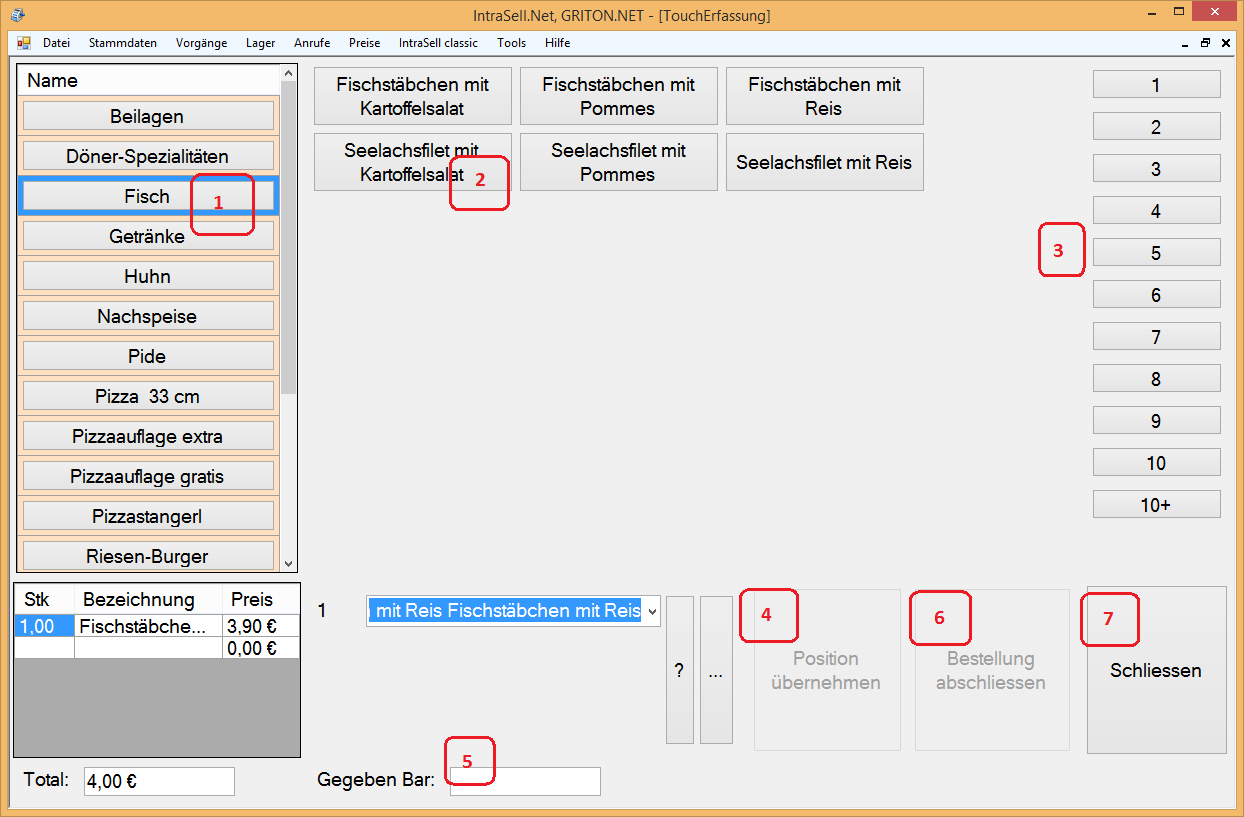Choose Seelachsfilet mit Pommes

(619, 162)
